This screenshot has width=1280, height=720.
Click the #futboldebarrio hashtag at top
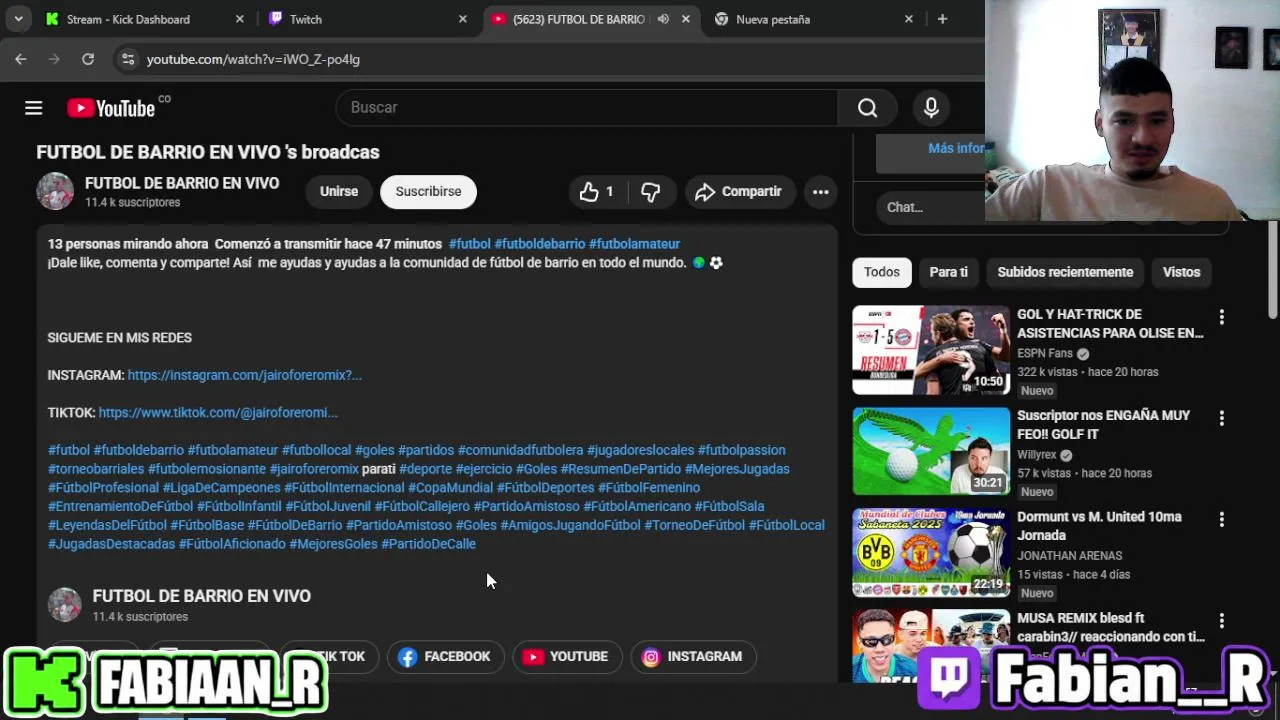pos(540,244)
